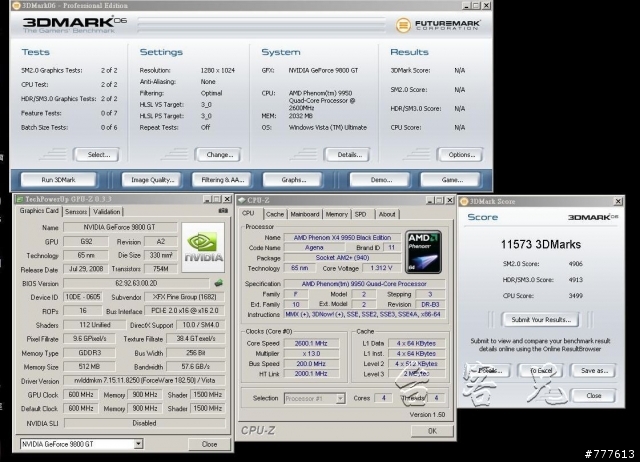The height and width of the screenshot is (462, 640).
Task: Click the CPU-Z Specification field
Action: [x=364, y=284]
